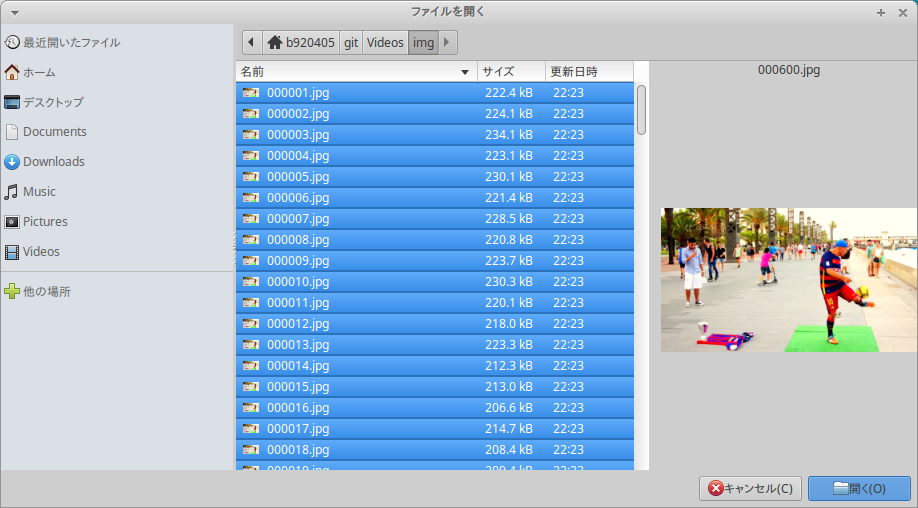
Task: Click the path bar forward arrow
Action: (x=447, y=42)
